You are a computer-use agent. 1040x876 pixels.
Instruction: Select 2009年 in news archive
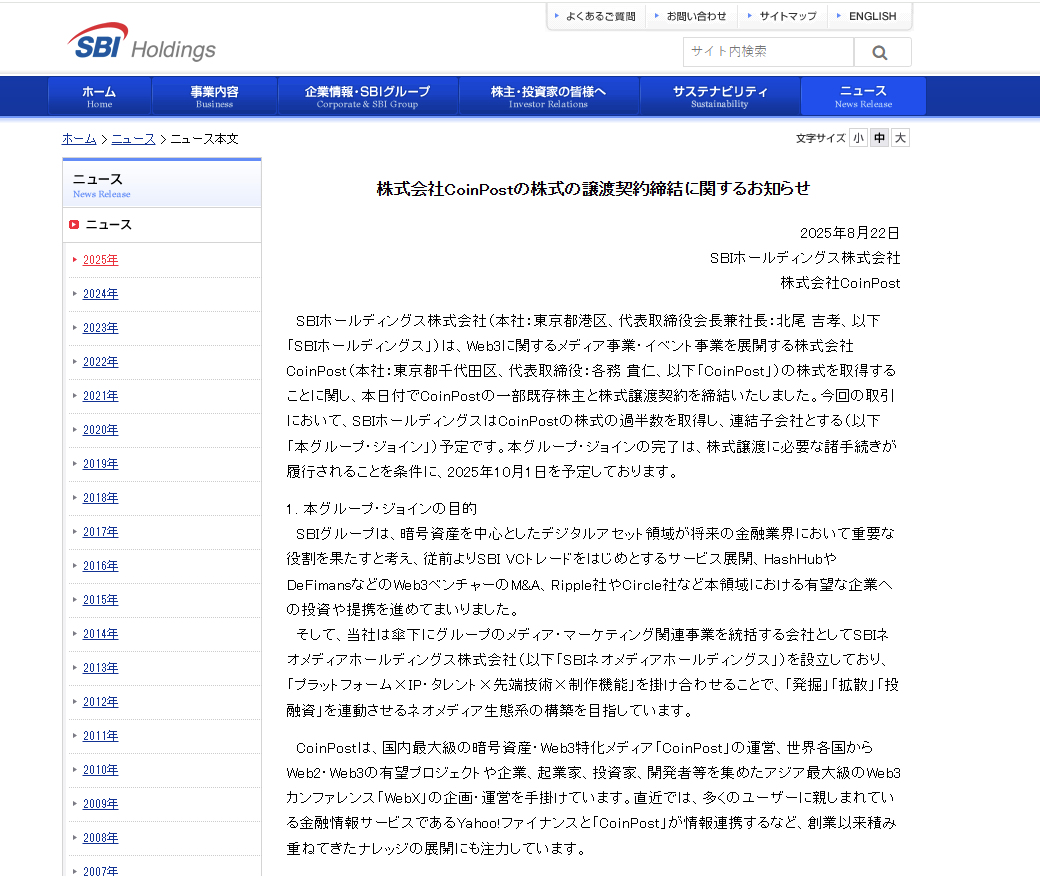click(100, 804)
